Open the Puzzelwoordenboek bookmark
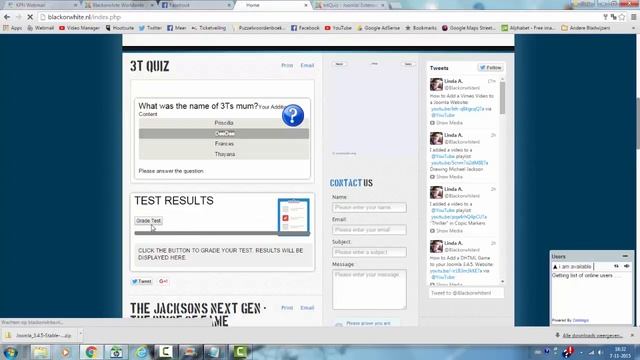This screenshot has width=640, height=360. click(258, 28)
